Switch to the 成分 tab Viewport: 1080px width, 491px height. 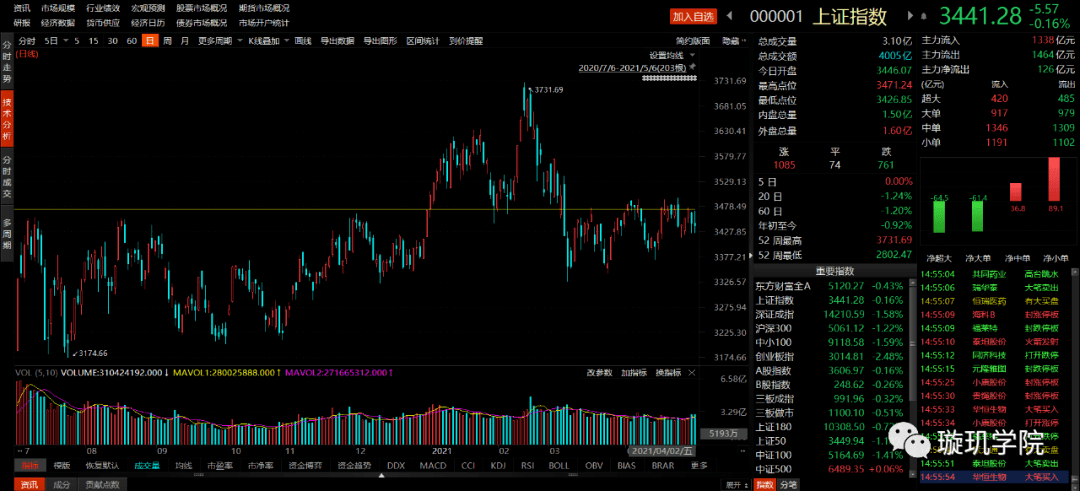pos(62,485)
